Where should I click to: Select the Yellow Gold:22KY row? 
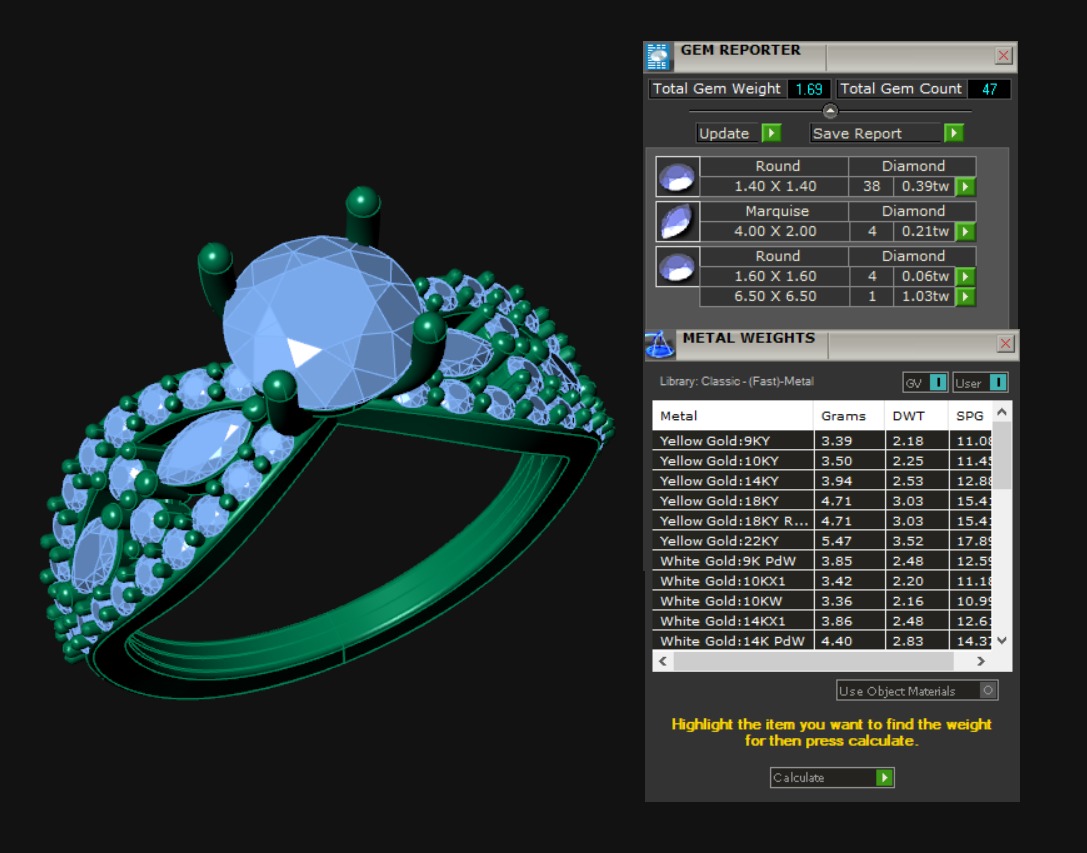click(x=822, y=542)
